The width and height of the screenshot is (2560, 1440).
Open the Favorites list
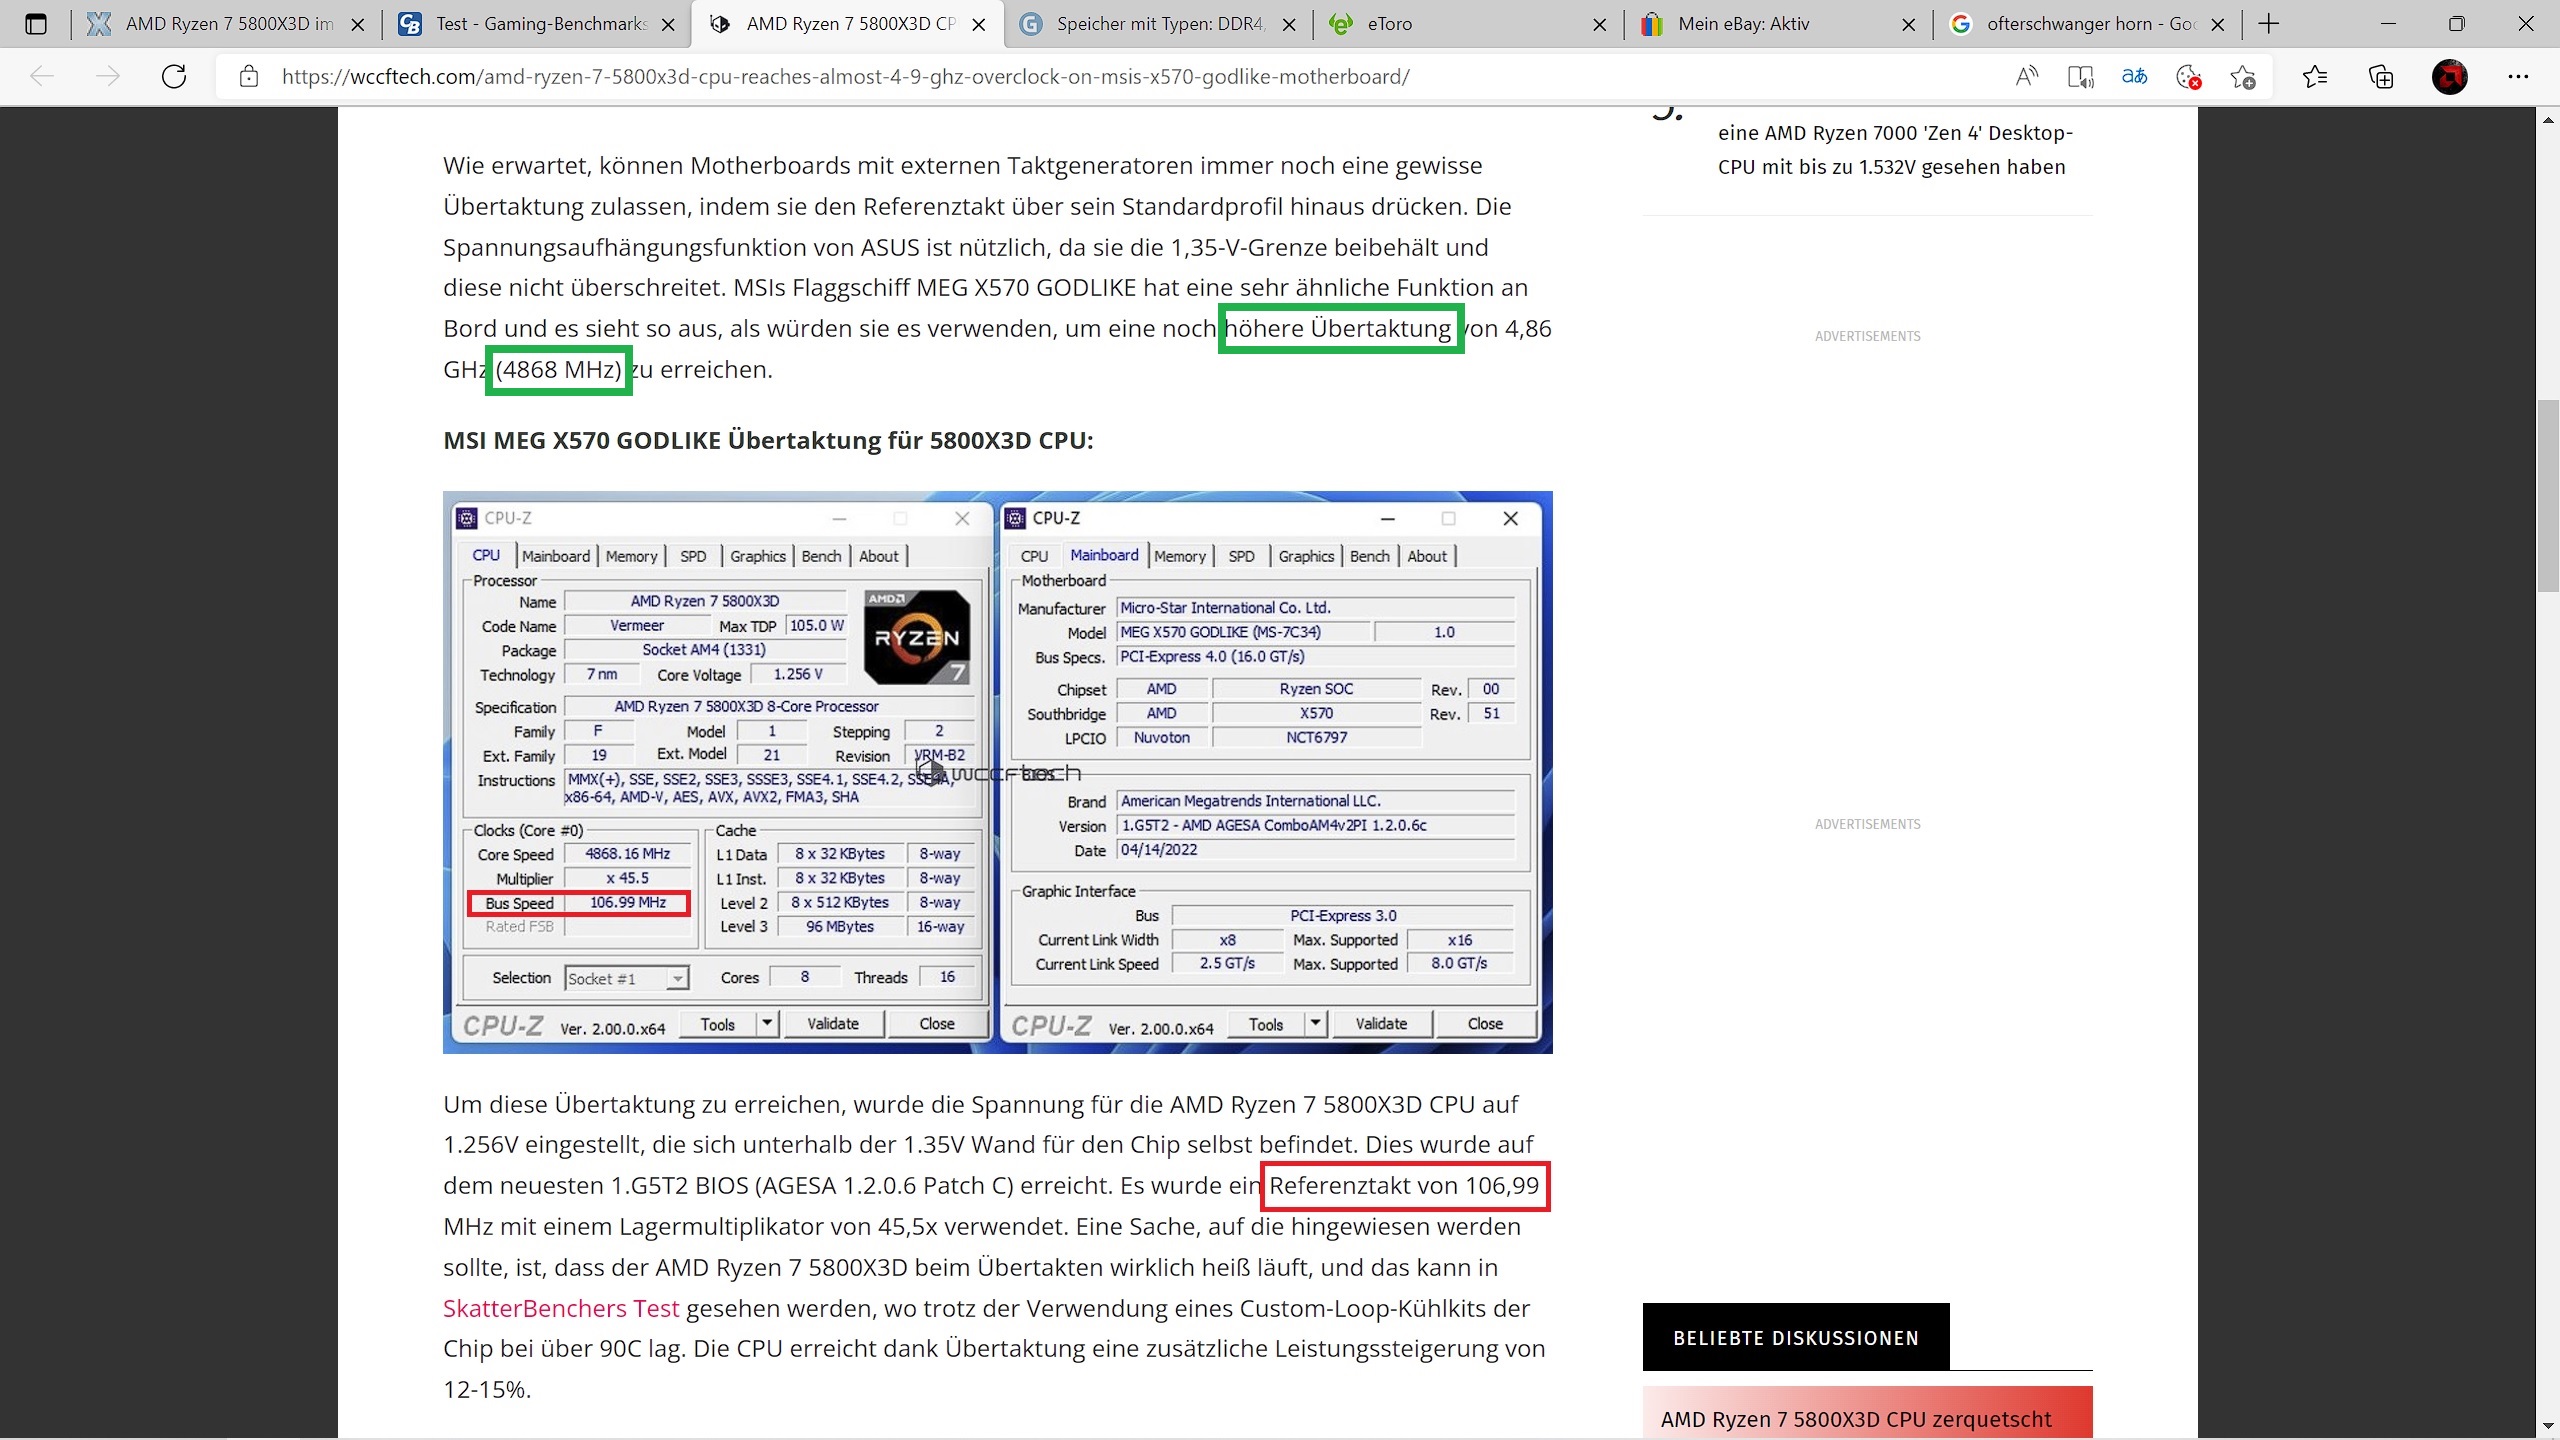[x=2314, y=77]
